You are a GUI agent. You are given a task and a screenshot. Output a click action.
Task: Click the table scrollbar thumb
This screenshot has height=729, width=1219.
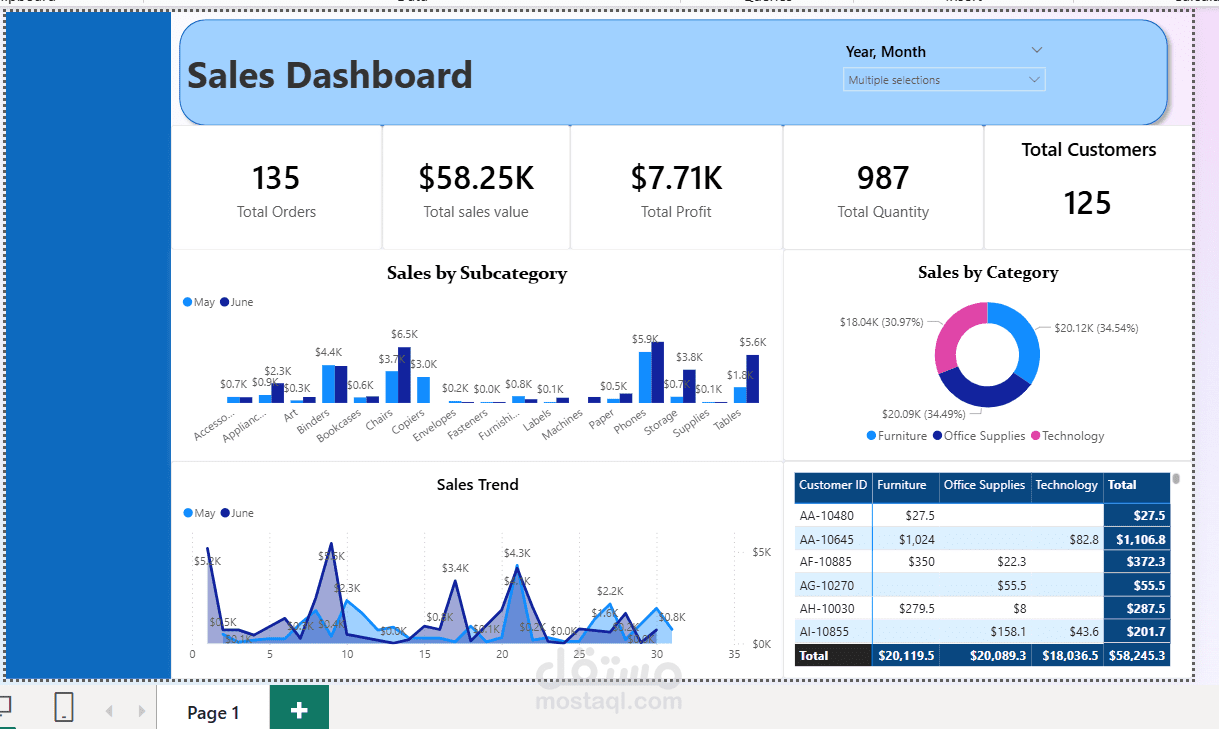pos(1176,479)
